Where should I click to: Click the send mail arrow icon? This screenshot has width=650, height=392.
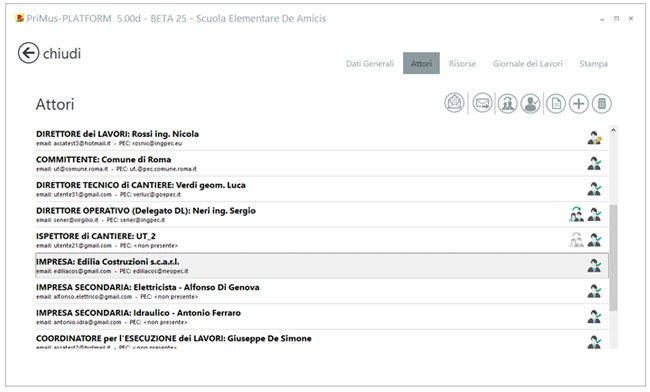[x=482, y=103]
